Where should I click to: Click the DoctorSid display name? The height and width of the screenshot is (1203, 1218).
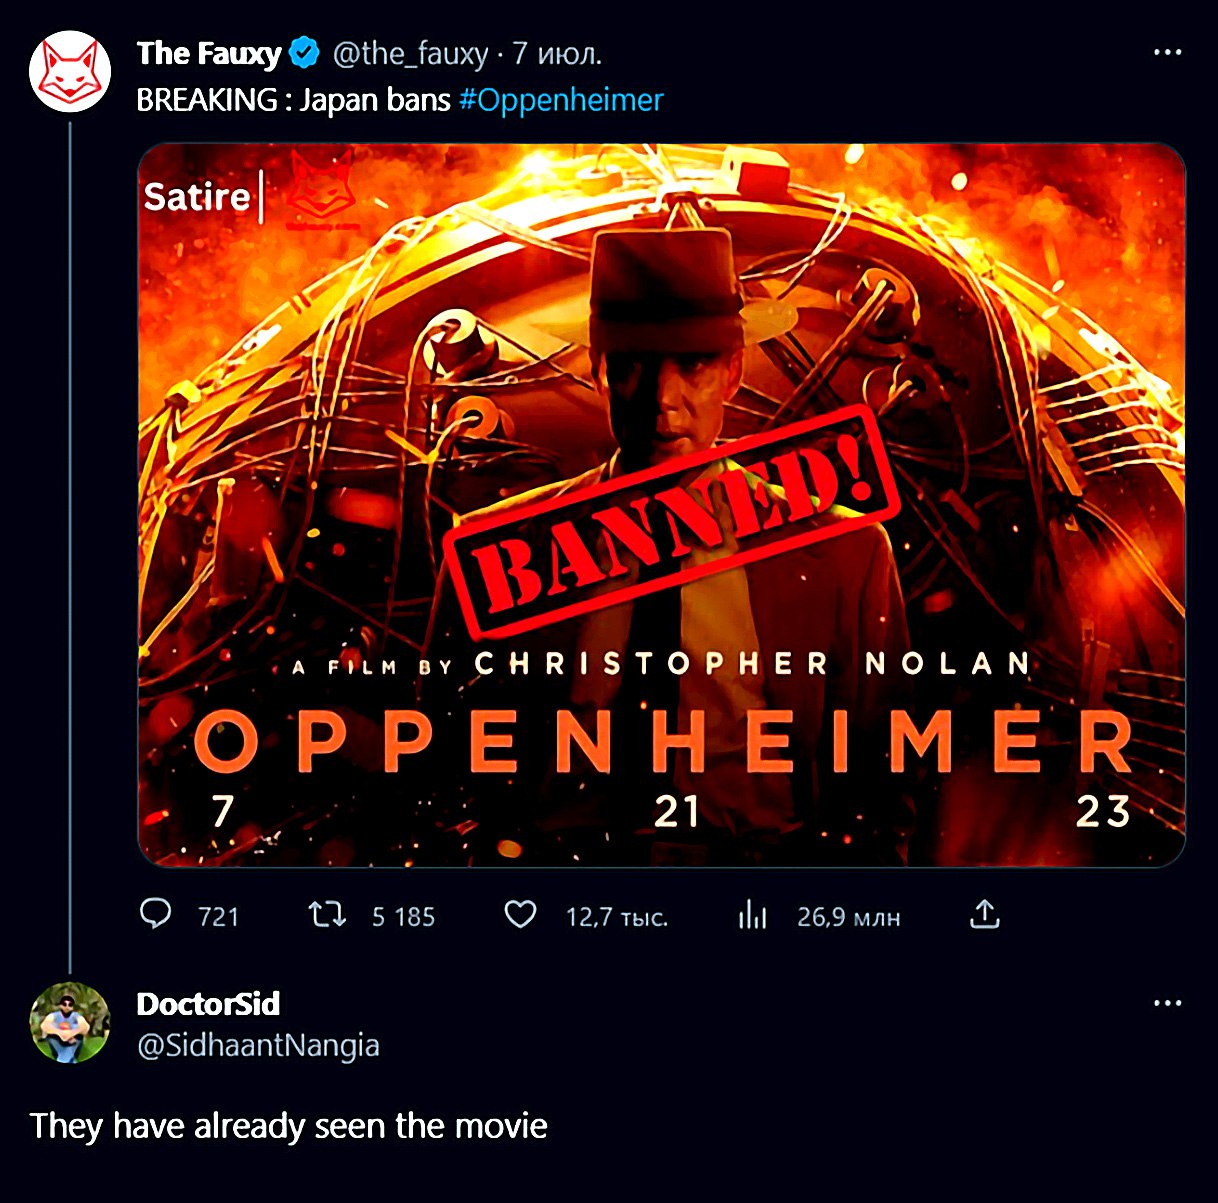pos(208,1003)
